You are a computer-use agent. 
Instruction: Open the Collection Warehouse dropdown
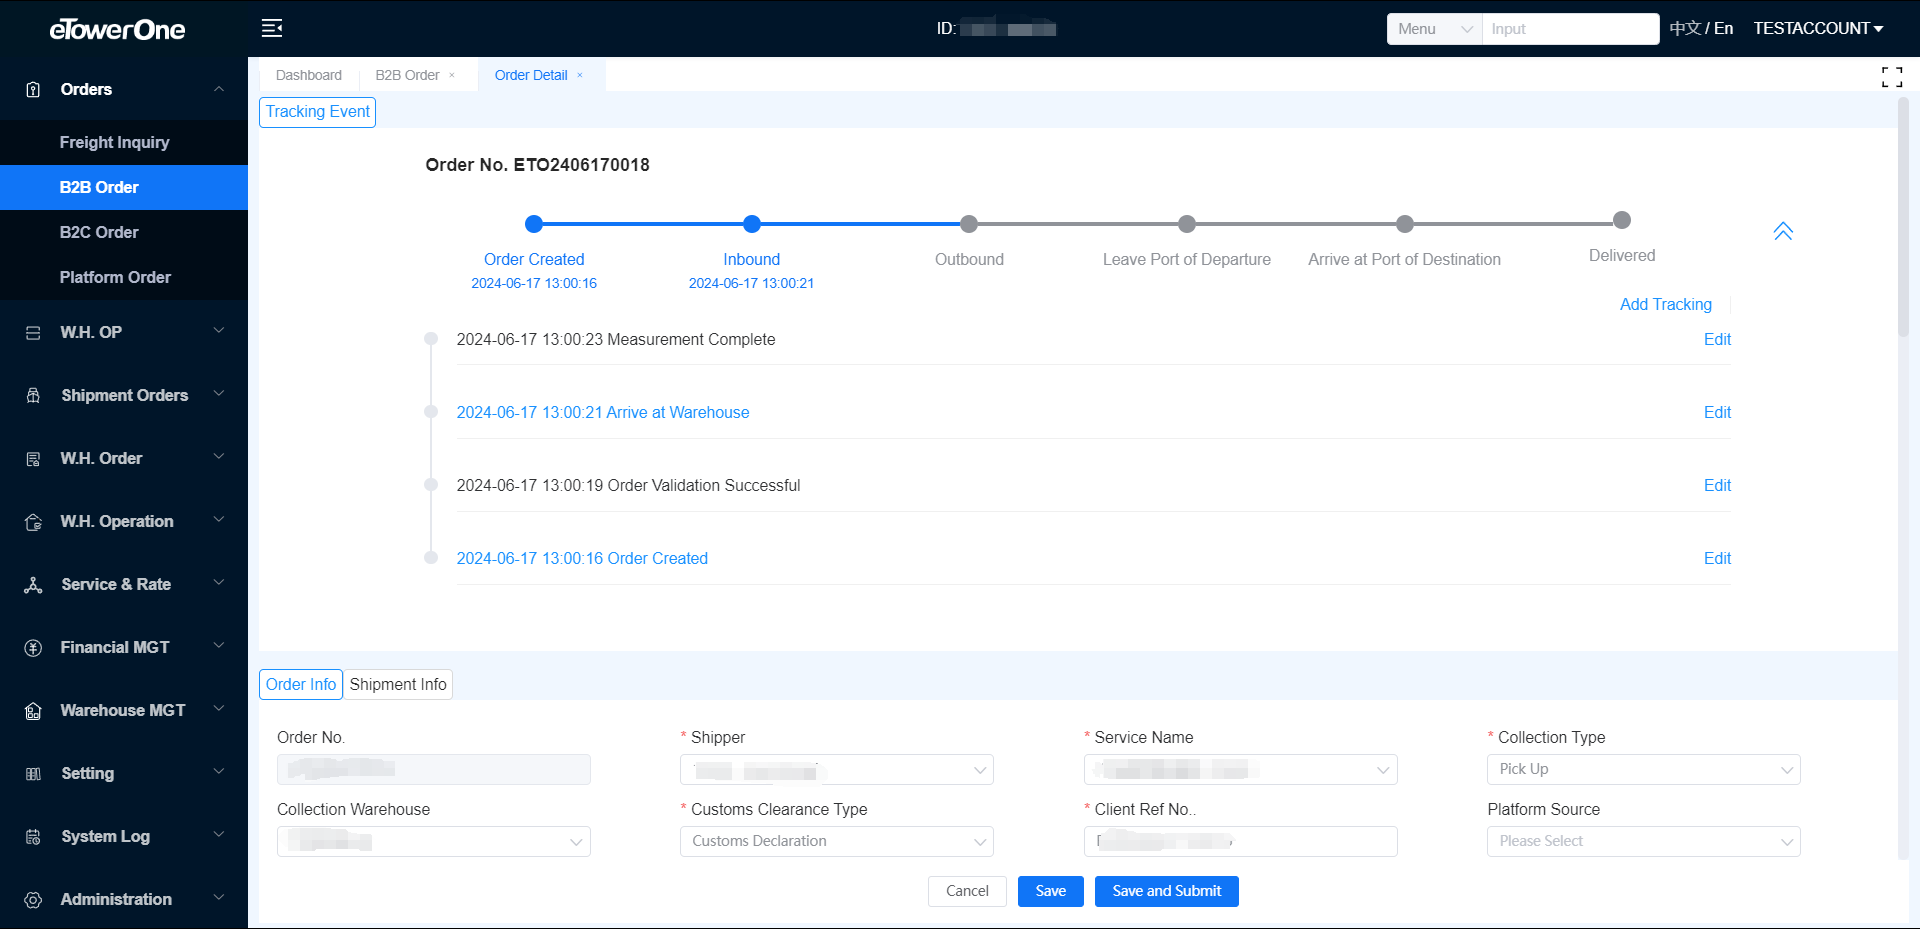[x=433, y=841]
